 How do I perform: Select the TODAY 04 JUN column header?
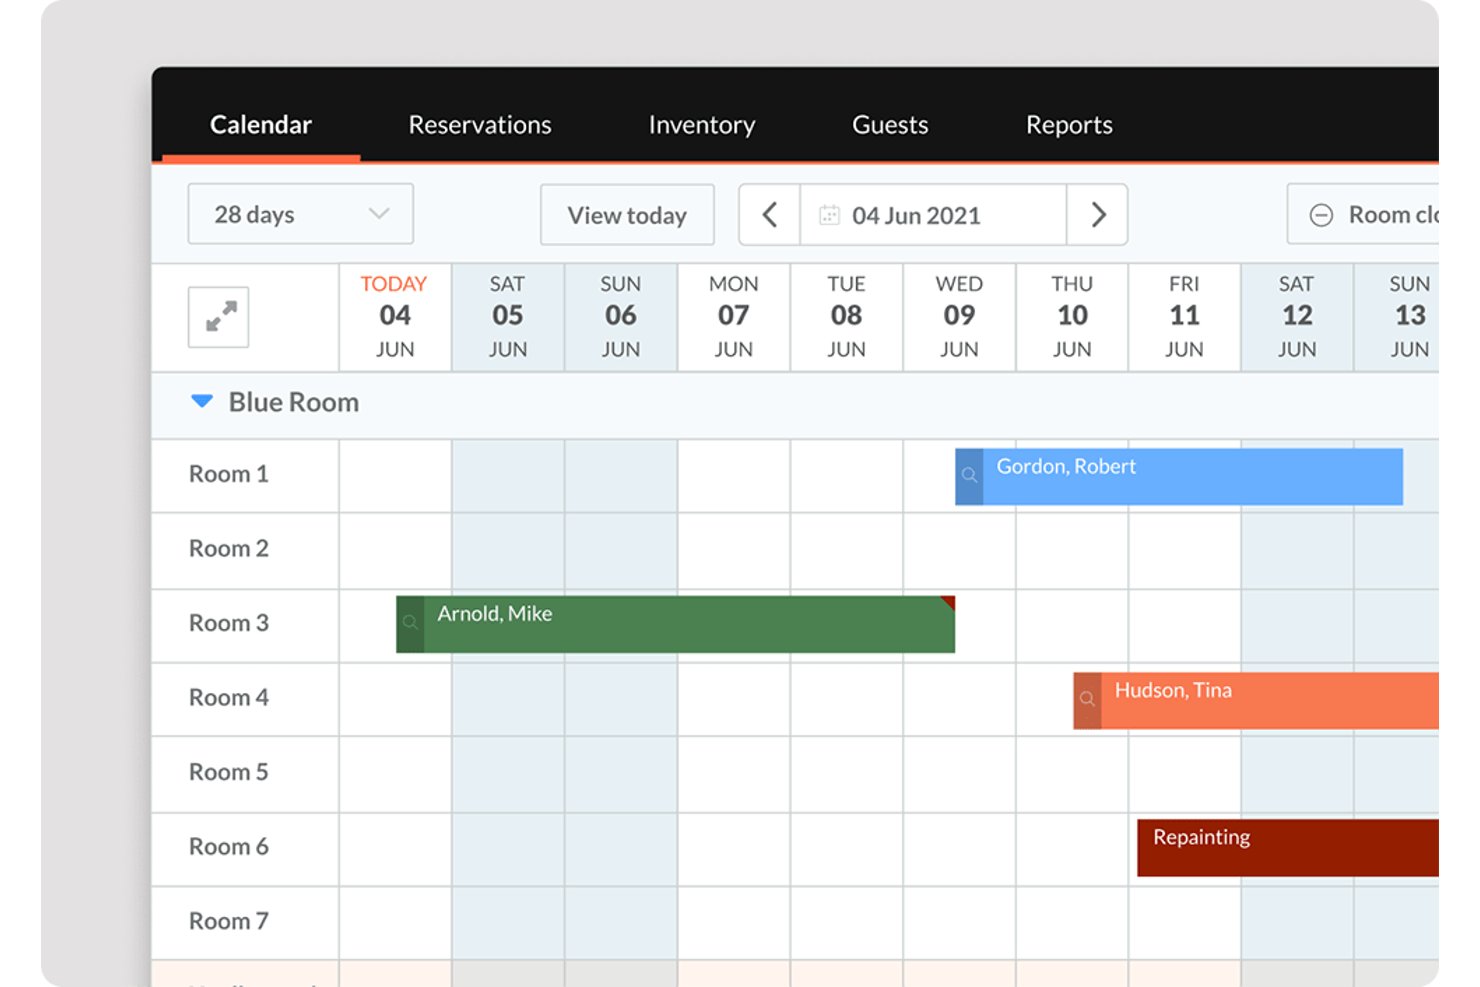(x=395, y=317)
